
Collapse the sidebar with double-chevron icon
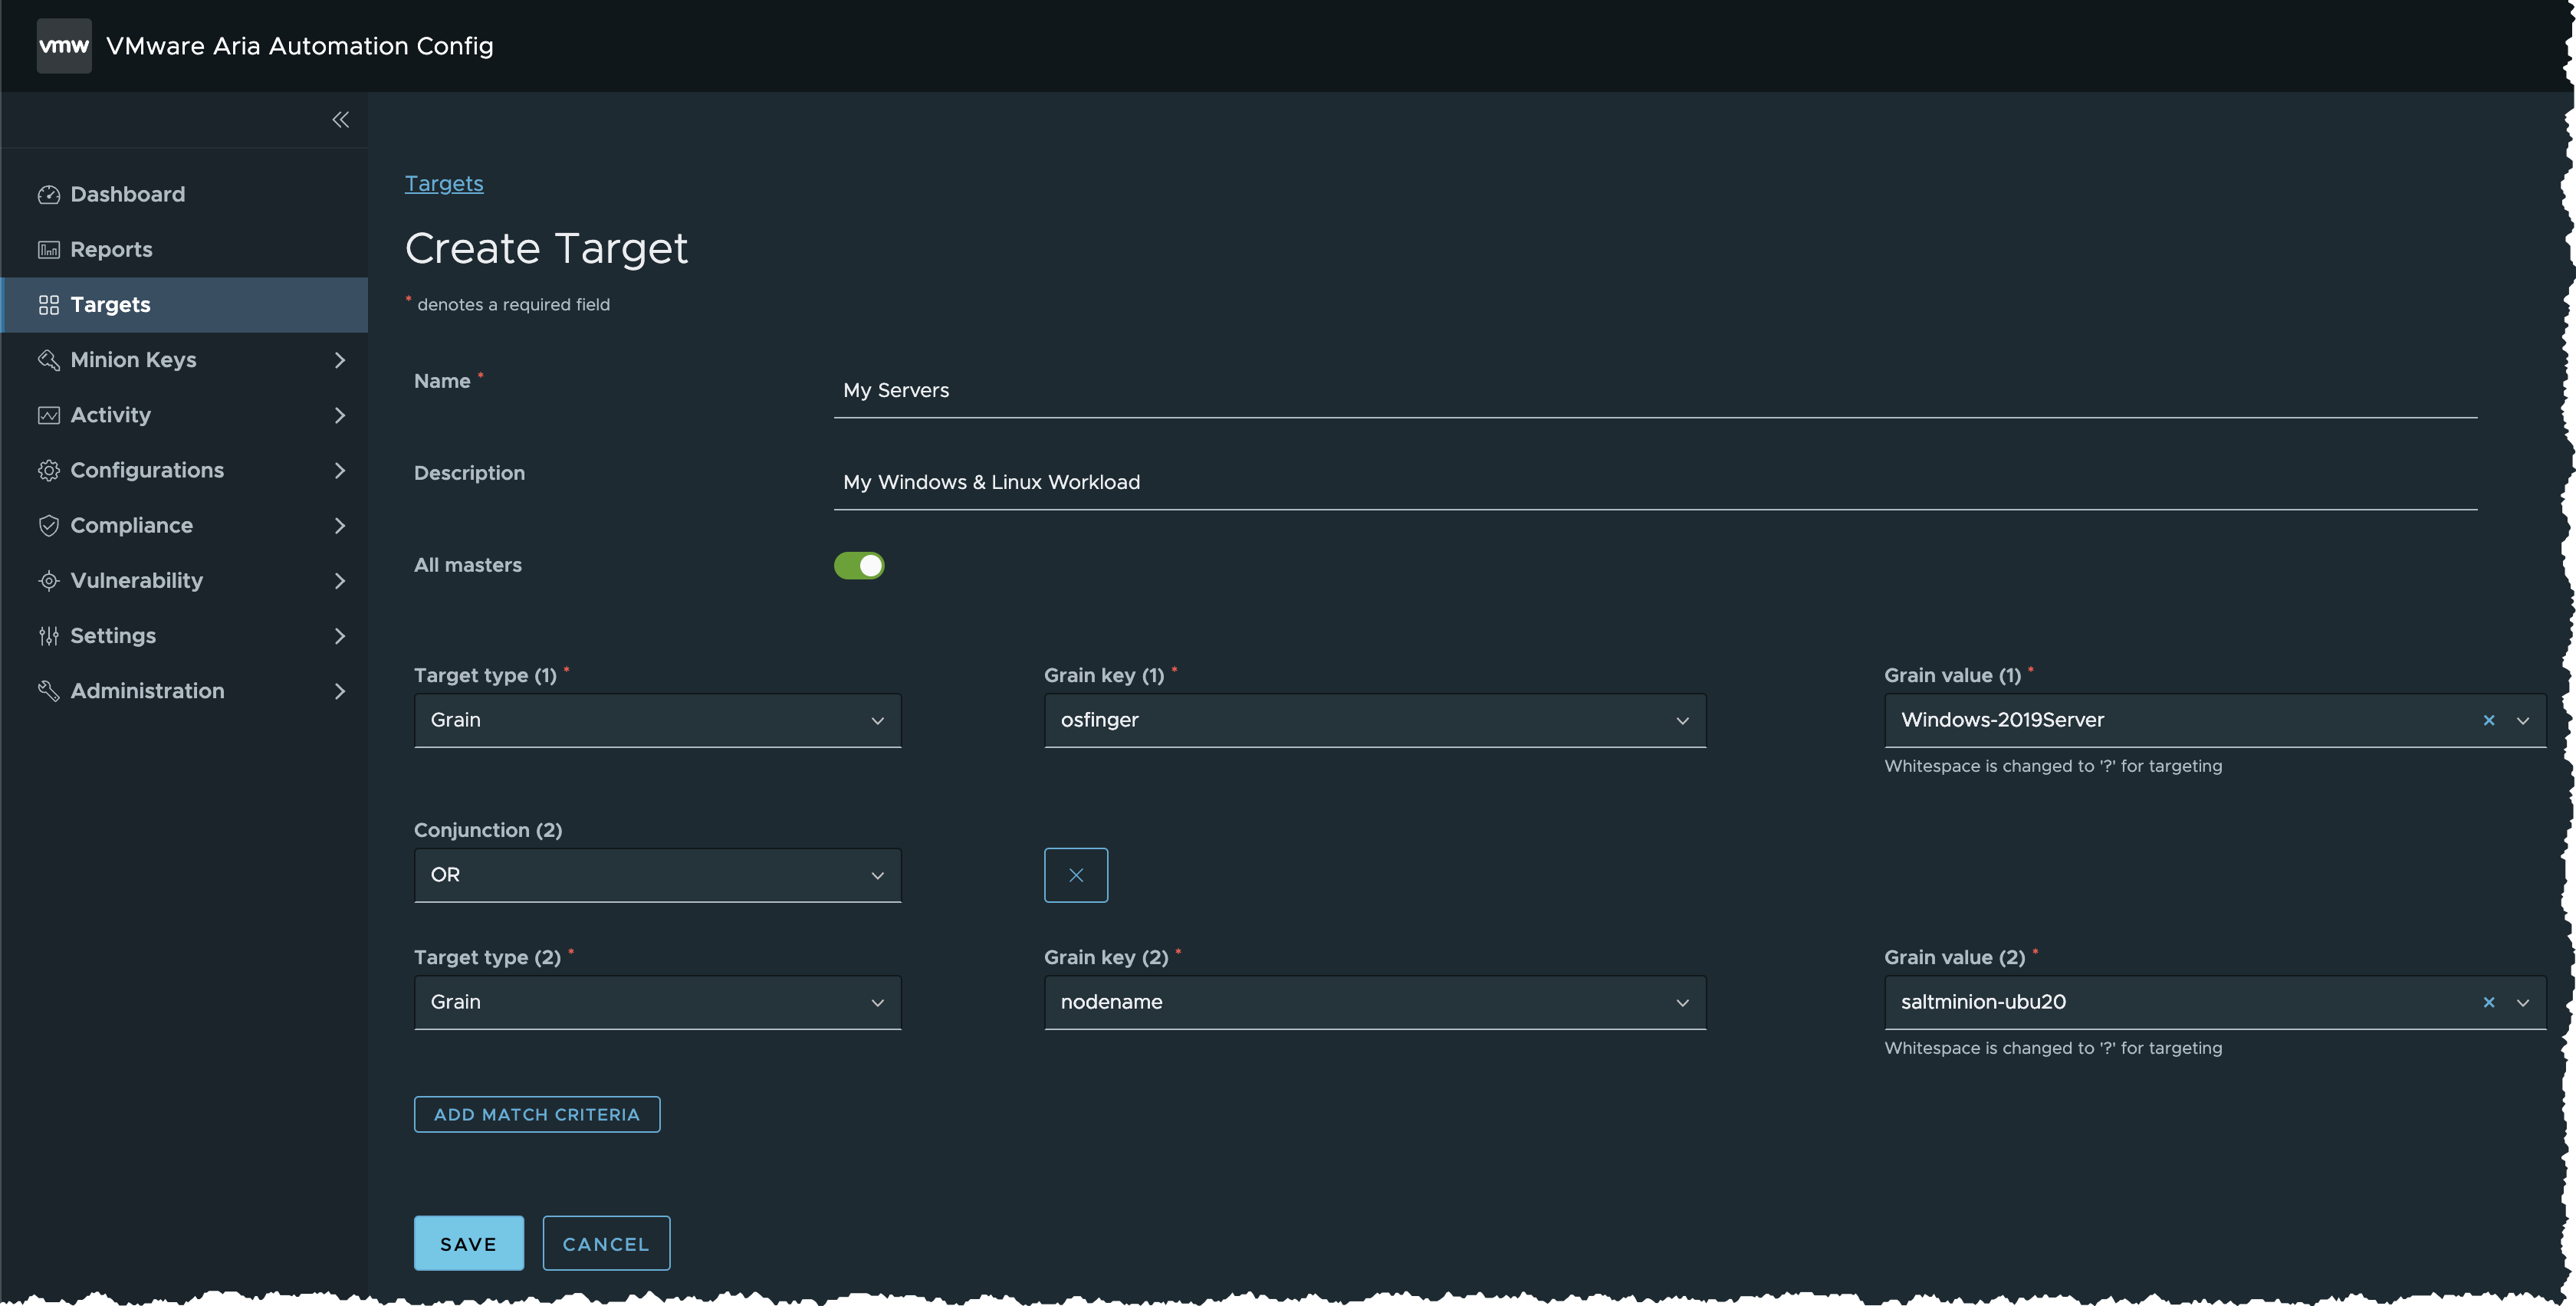[x=341, y=120]
